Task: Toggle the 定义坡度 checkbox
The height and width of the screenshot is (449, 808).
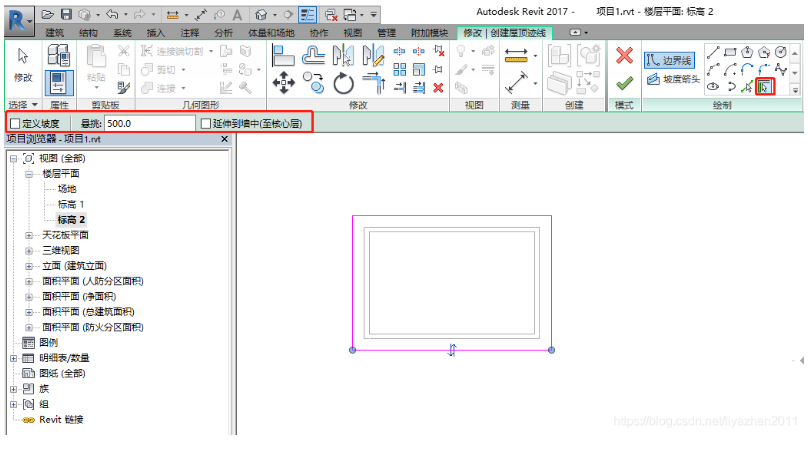Action: coord(15,124)
